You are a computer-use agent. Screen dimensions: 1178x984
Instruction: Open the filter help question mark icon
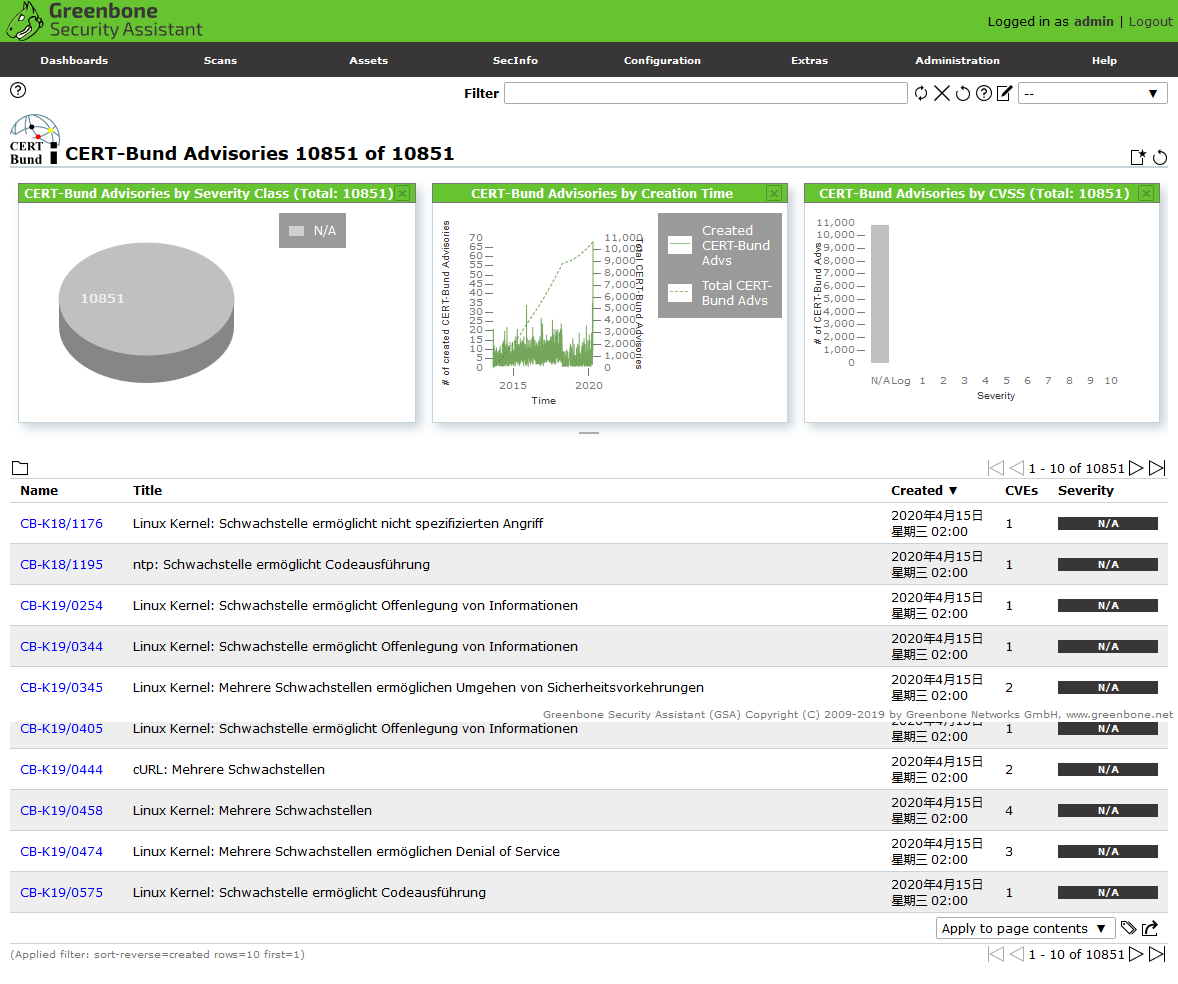(x=983, y=94)
